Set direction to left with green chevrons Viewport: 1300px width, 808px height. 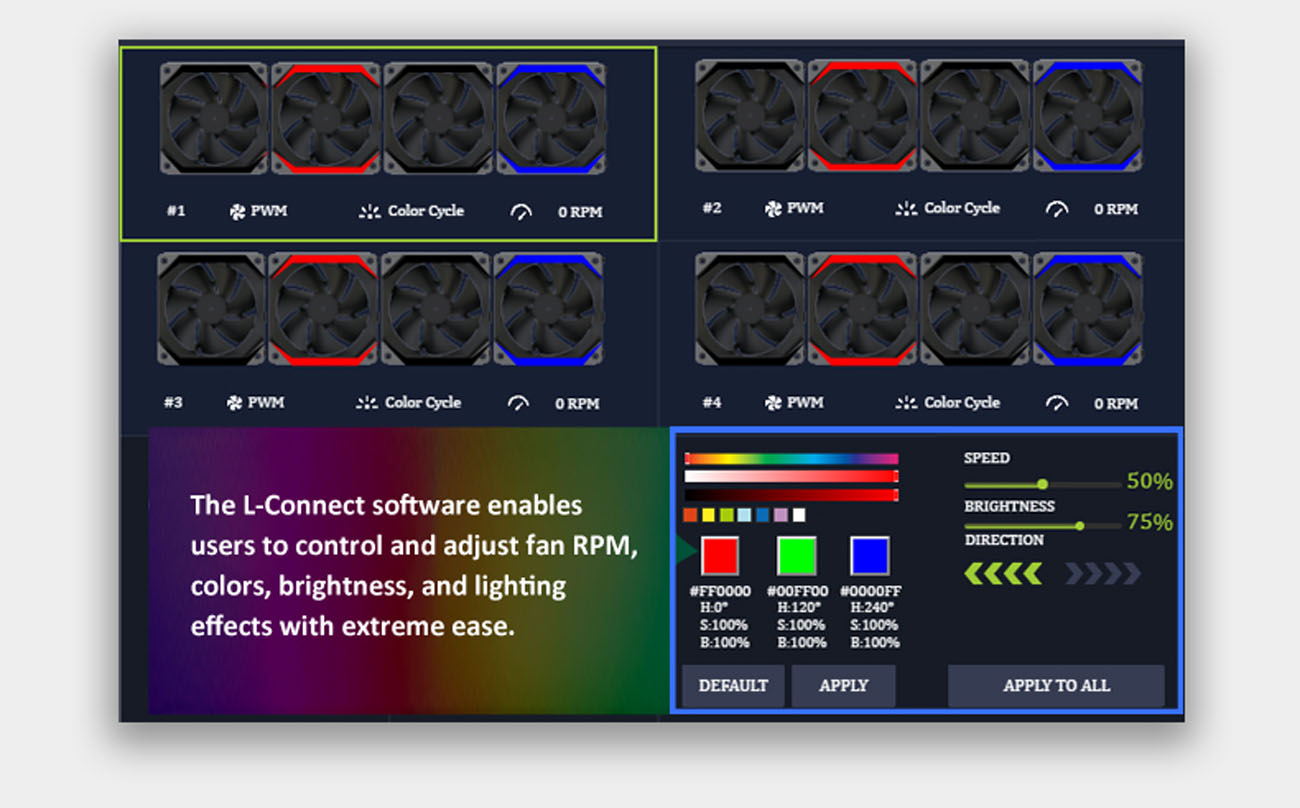1003,574
